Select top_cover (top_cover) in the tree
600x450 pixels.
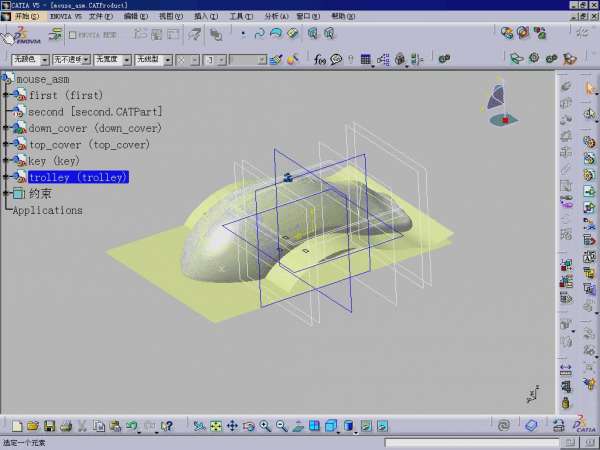[x=90, y=145]
